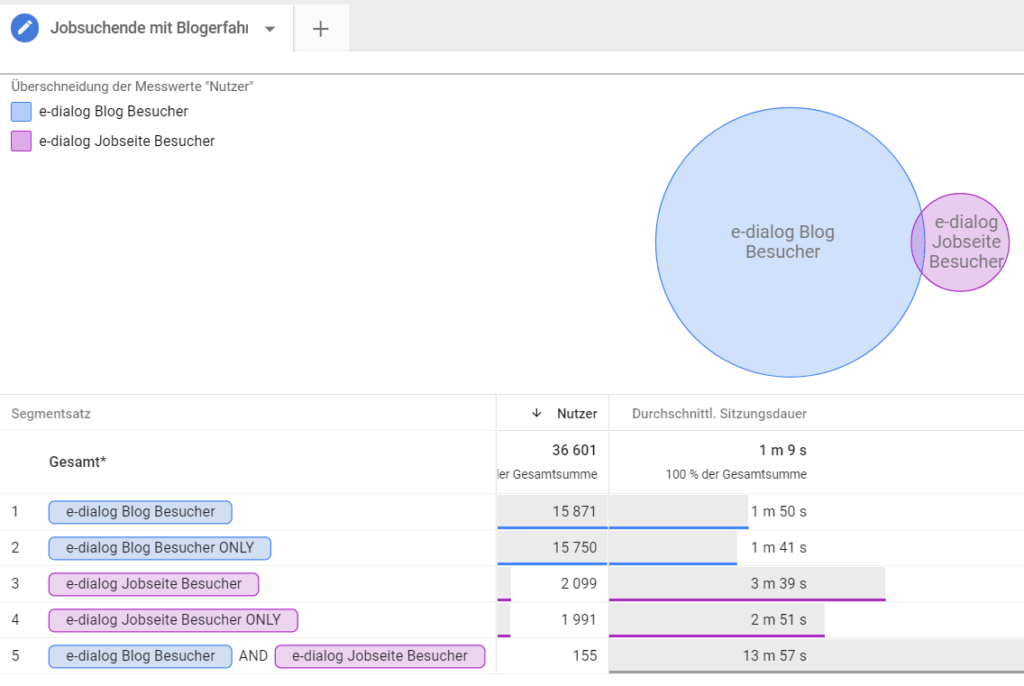Viewport: 1024px width, 686px height.
Task: Add a new tab with plus icon
Action: (x=320, y=29)
